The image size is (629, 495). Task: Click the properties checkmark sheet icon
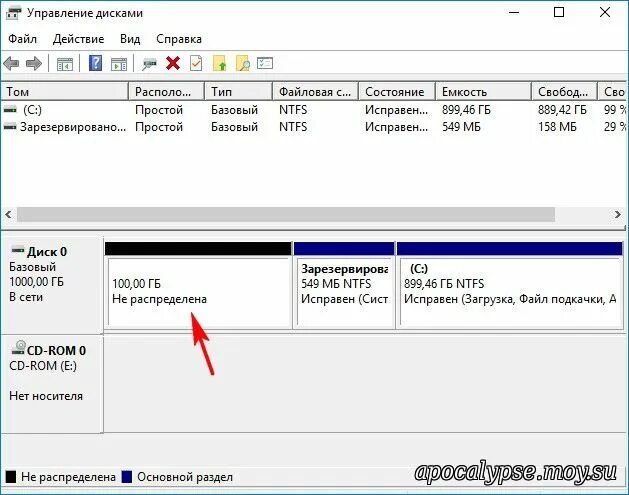[196, 63]
